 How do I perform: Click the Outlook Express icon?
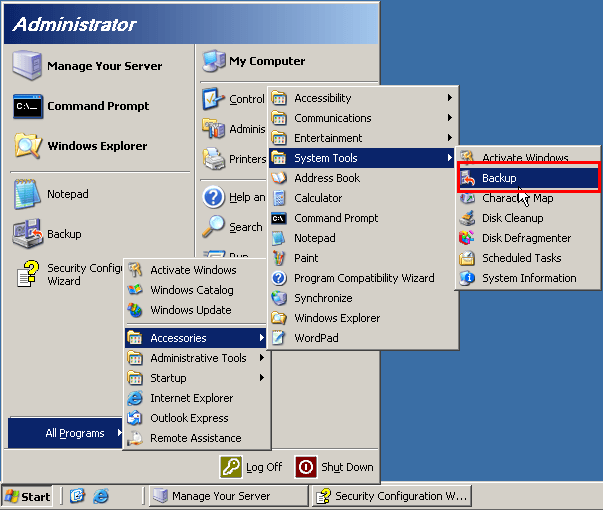[x=135, y=418]
